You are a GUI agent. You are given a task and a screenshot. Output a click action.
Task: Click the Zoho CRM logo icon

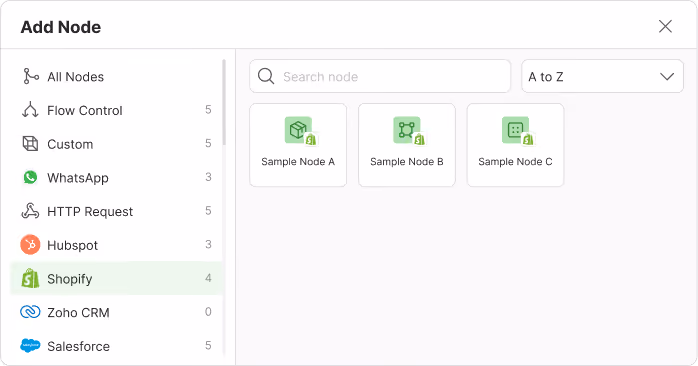30,312
